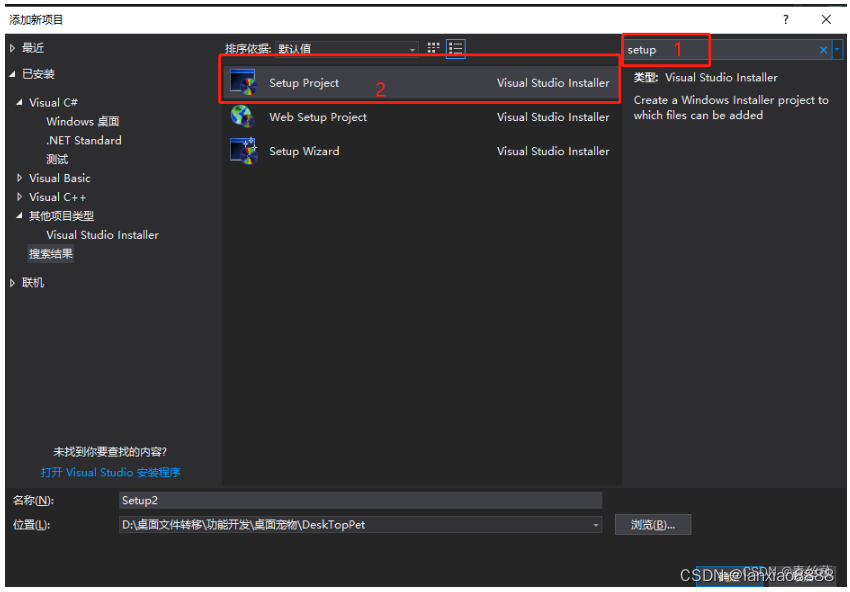Collapse the 已安装 tree node
The image size is (850, 592).
coord(12,74)
